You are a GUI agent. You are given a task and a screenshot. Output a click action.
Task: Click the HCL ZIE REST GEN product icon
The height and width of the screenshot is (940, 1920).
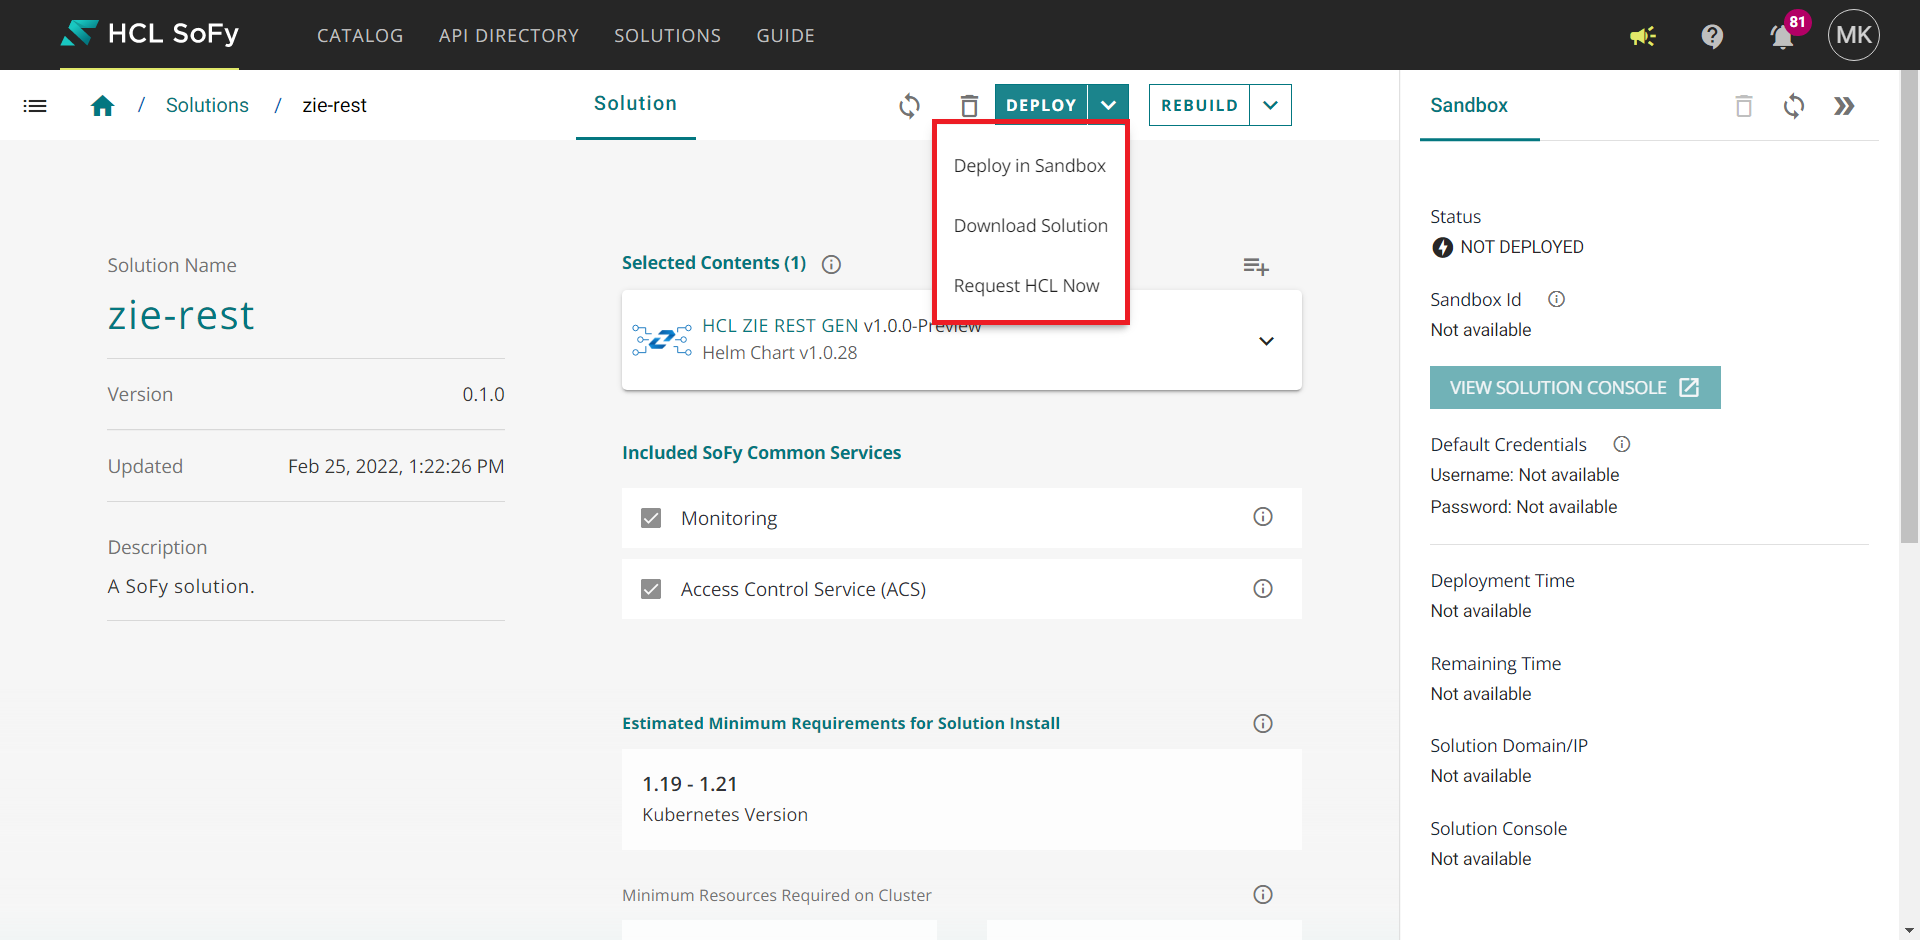click(x=662, y=340)
